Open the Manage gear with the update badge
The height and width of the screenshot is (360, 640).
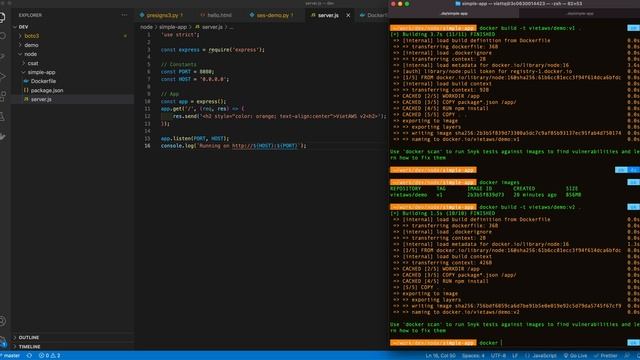coord(2,342)
